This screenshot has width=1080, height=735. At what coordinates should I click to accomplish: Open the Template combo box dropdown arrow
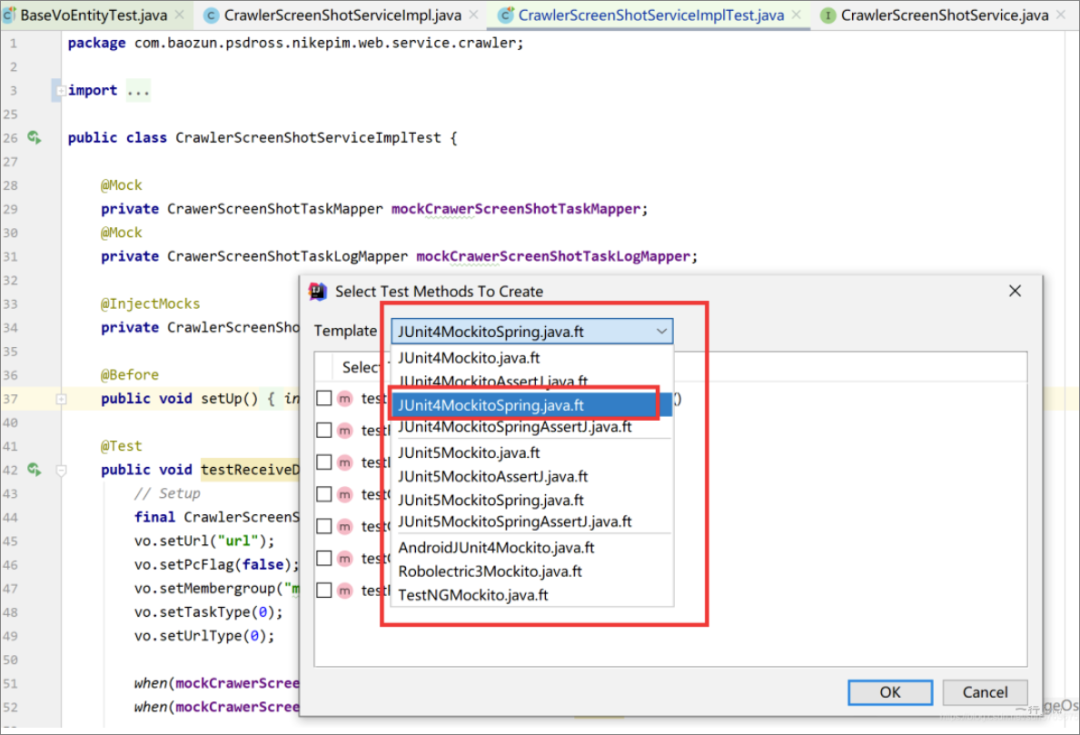click(661, 331)
